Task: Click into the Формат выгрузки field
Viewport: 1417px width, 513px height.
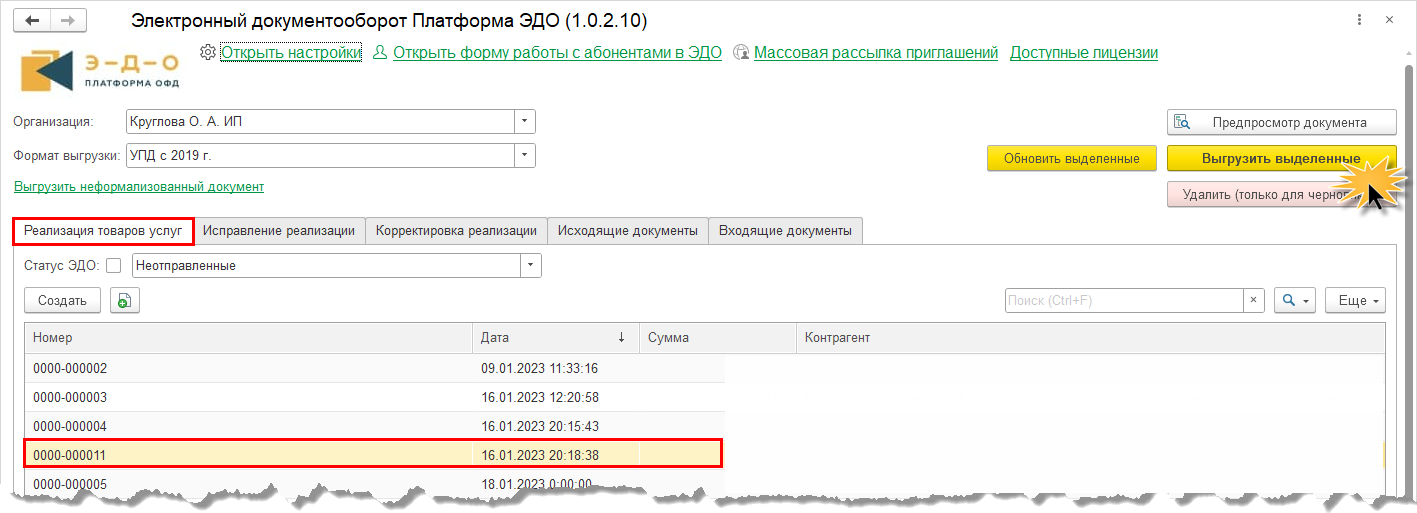Action: 320,155
